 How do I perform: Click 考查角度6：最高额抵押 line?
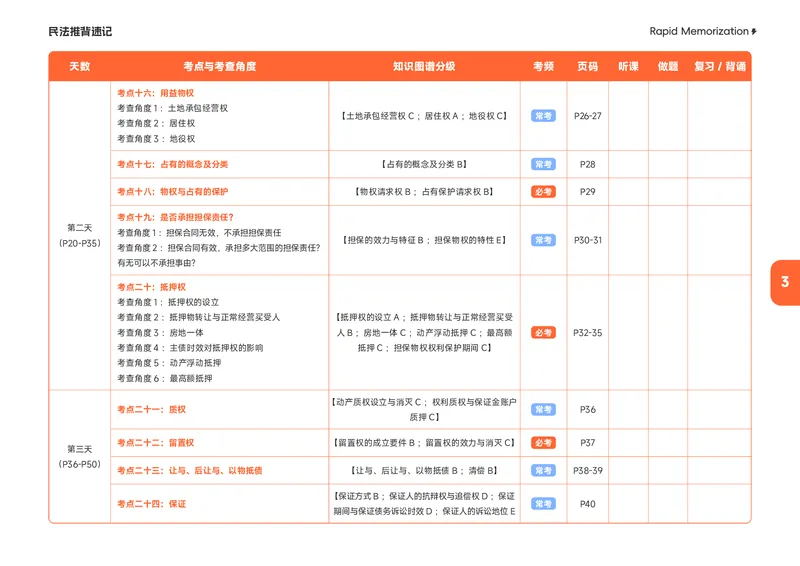pyautogui.click(x=165, y=379)
